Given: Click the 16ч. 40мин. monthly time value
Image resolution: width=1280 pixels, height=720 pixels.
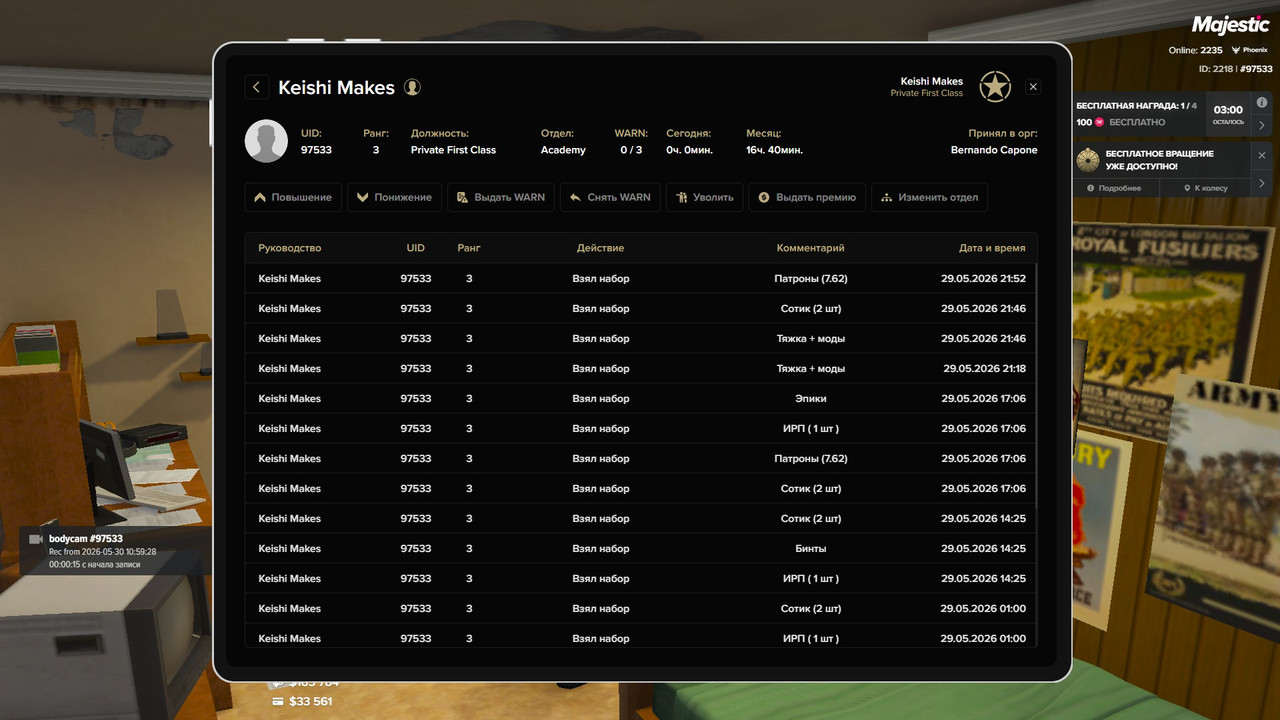Looking at the screenshot, I should click(x=774, y=150).
